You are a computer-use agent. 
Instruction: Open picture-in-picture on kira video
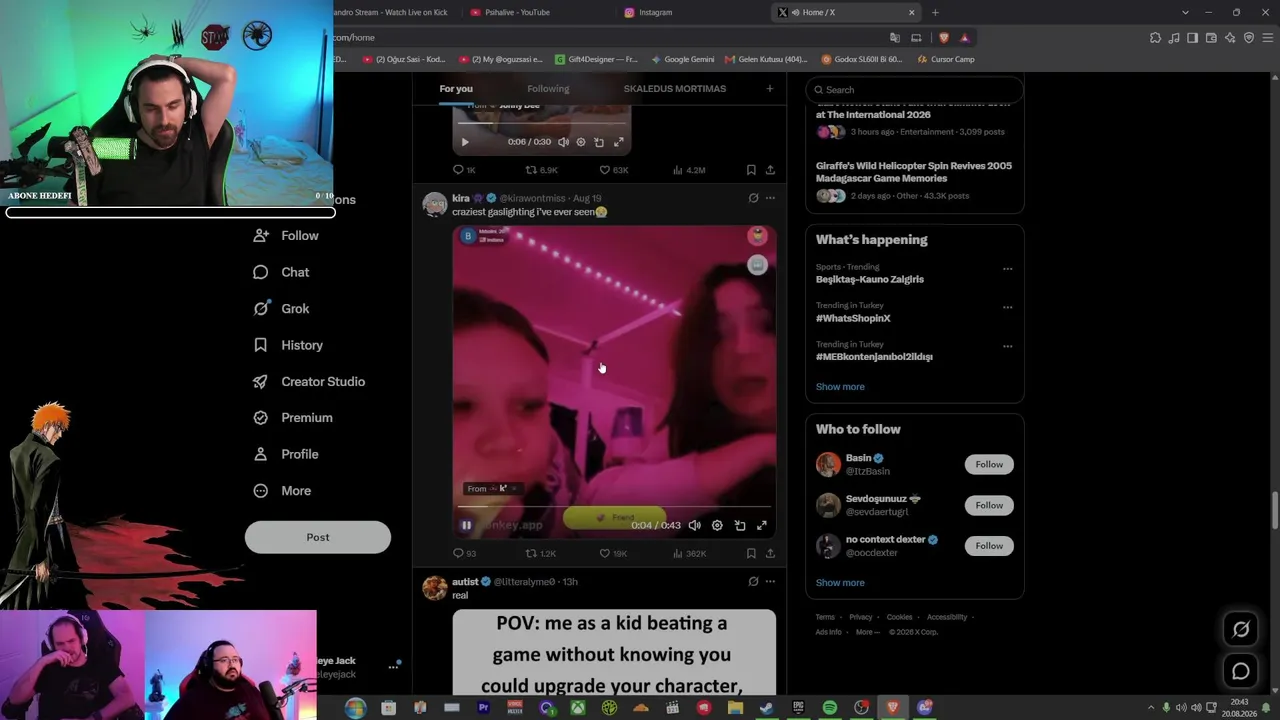click(x=740, y=525)
